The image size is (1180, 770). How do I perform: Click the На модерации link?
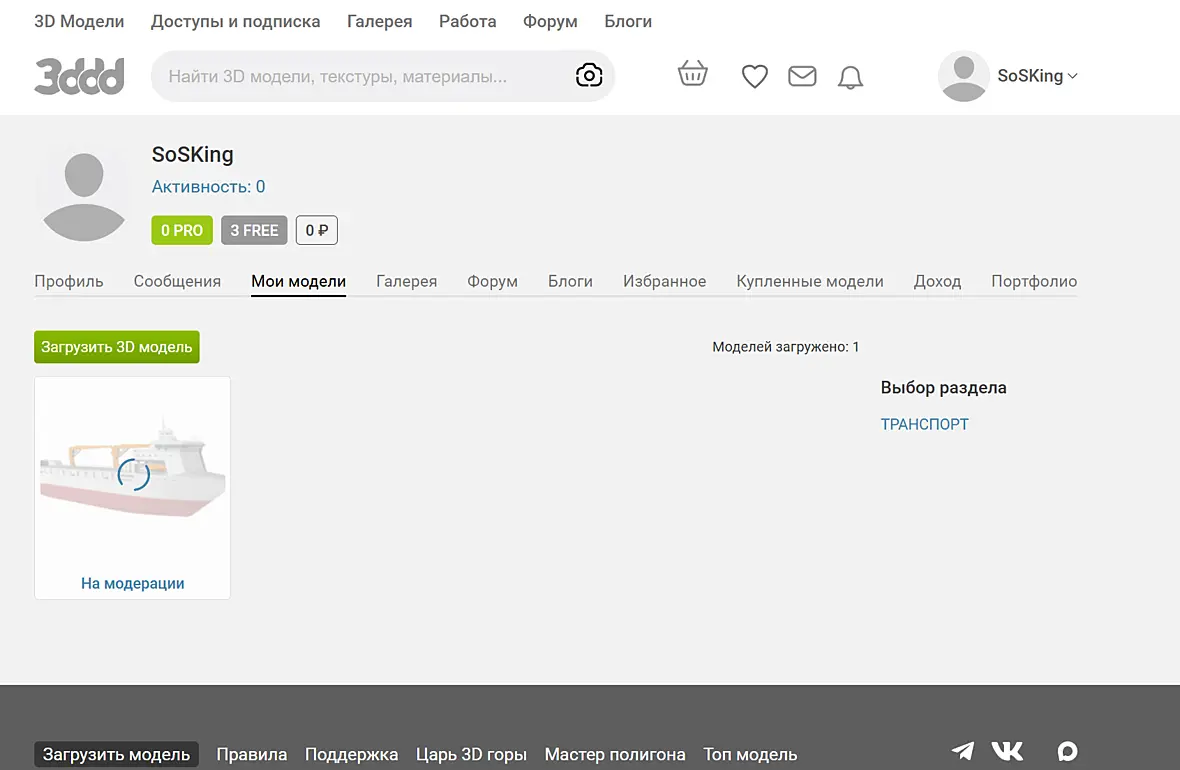click(132, 583)
